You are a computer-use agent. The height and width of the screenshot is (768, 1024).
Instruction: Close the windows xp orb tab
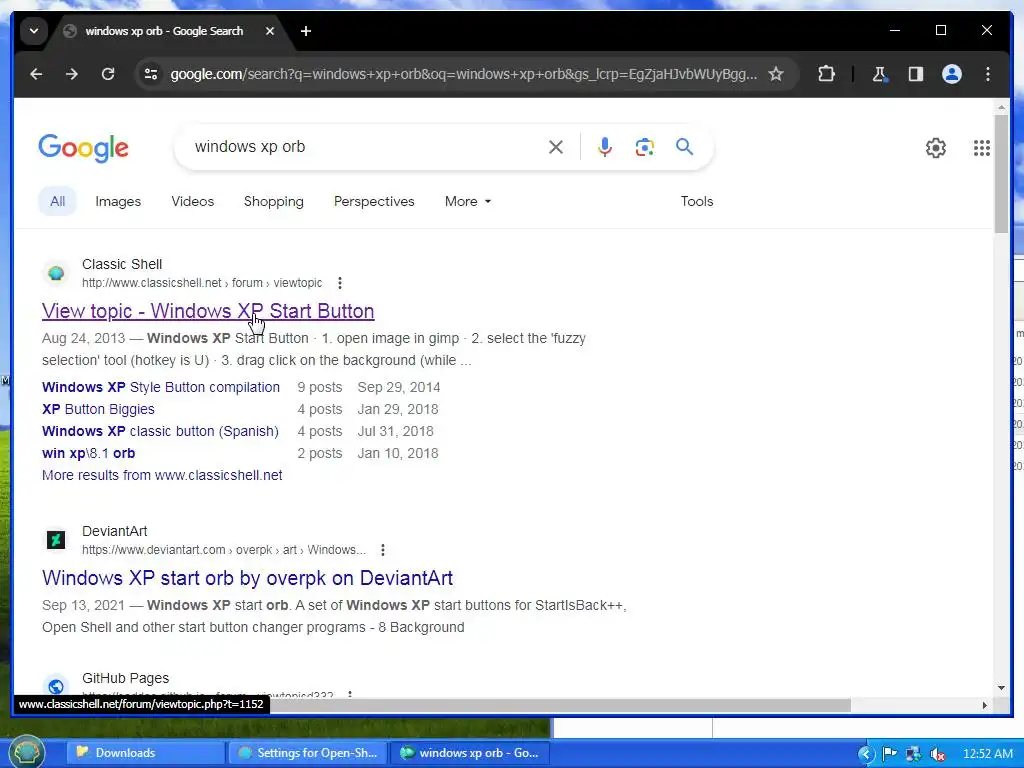pos(270,31)
